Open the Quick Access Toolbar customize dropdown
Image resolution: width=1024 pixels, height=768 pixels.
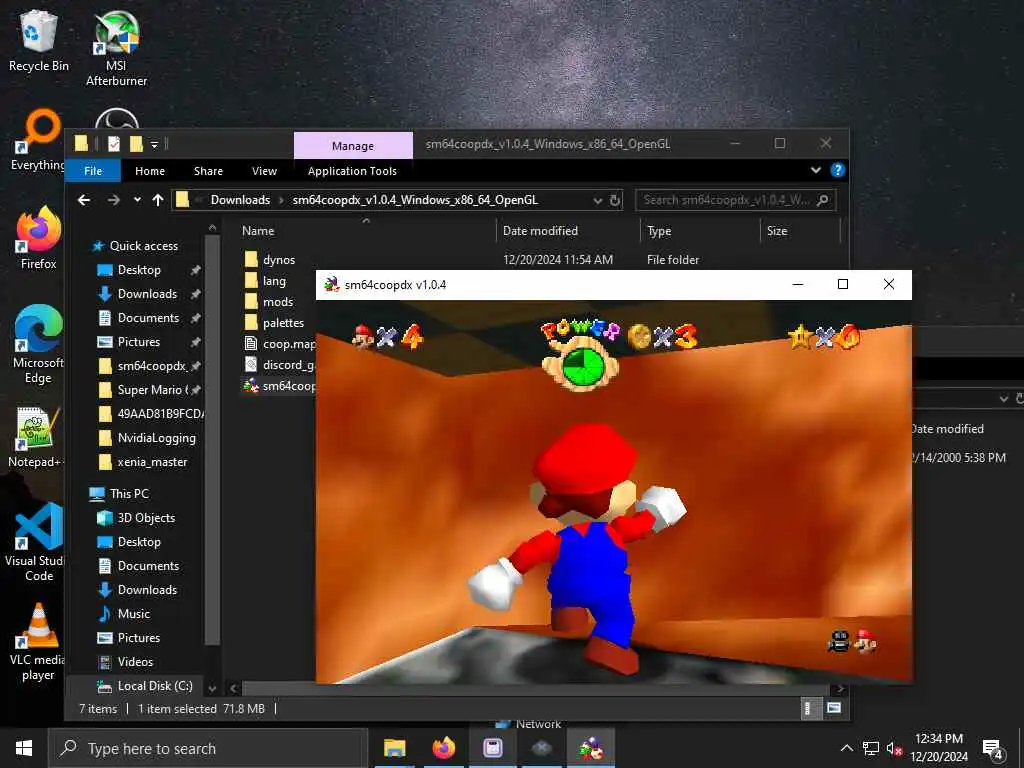pos(155,144)
